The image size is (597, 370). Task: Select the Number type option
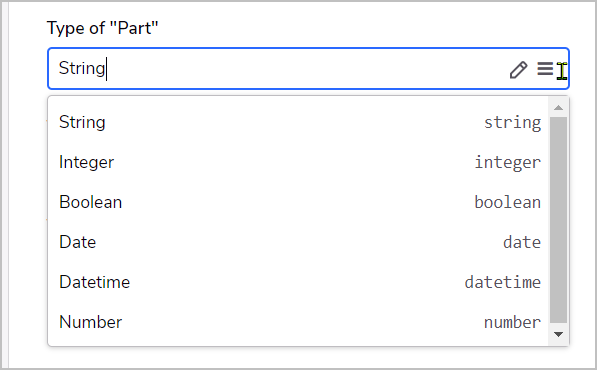point(298,322)
